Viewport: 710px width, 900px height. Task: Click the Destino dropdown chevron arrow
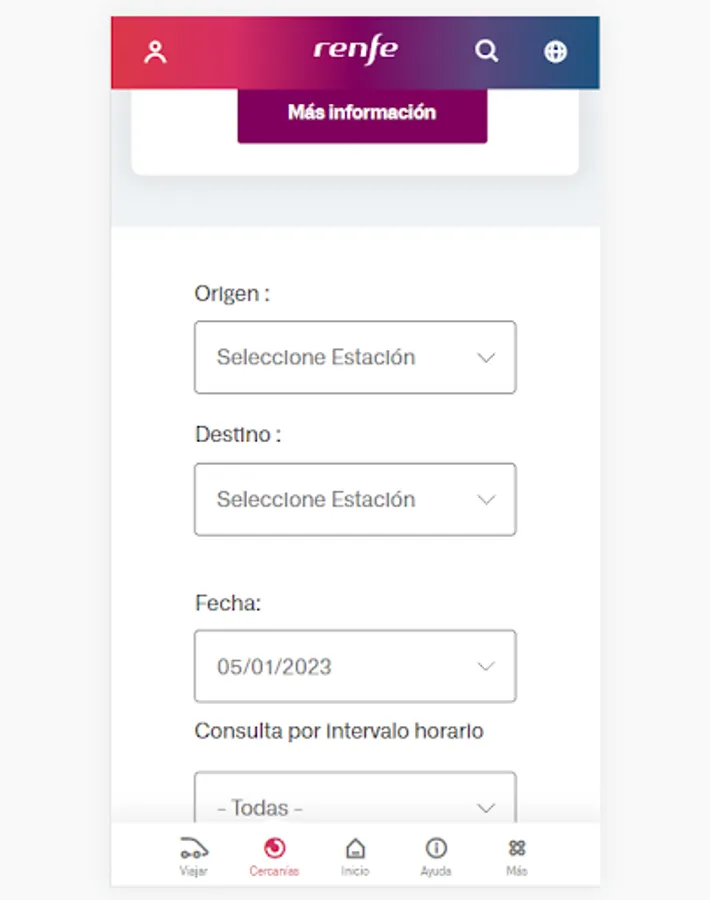coord(486,500)
